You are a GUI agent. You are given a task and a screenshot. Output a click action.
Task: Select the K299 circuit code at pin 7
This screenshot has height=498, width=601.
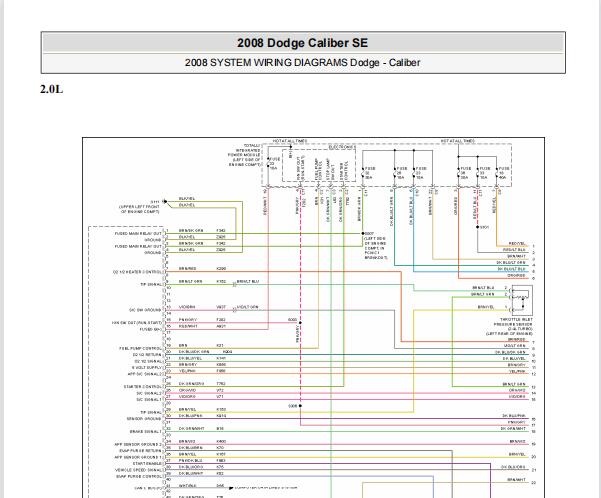[x=221, y=269]
